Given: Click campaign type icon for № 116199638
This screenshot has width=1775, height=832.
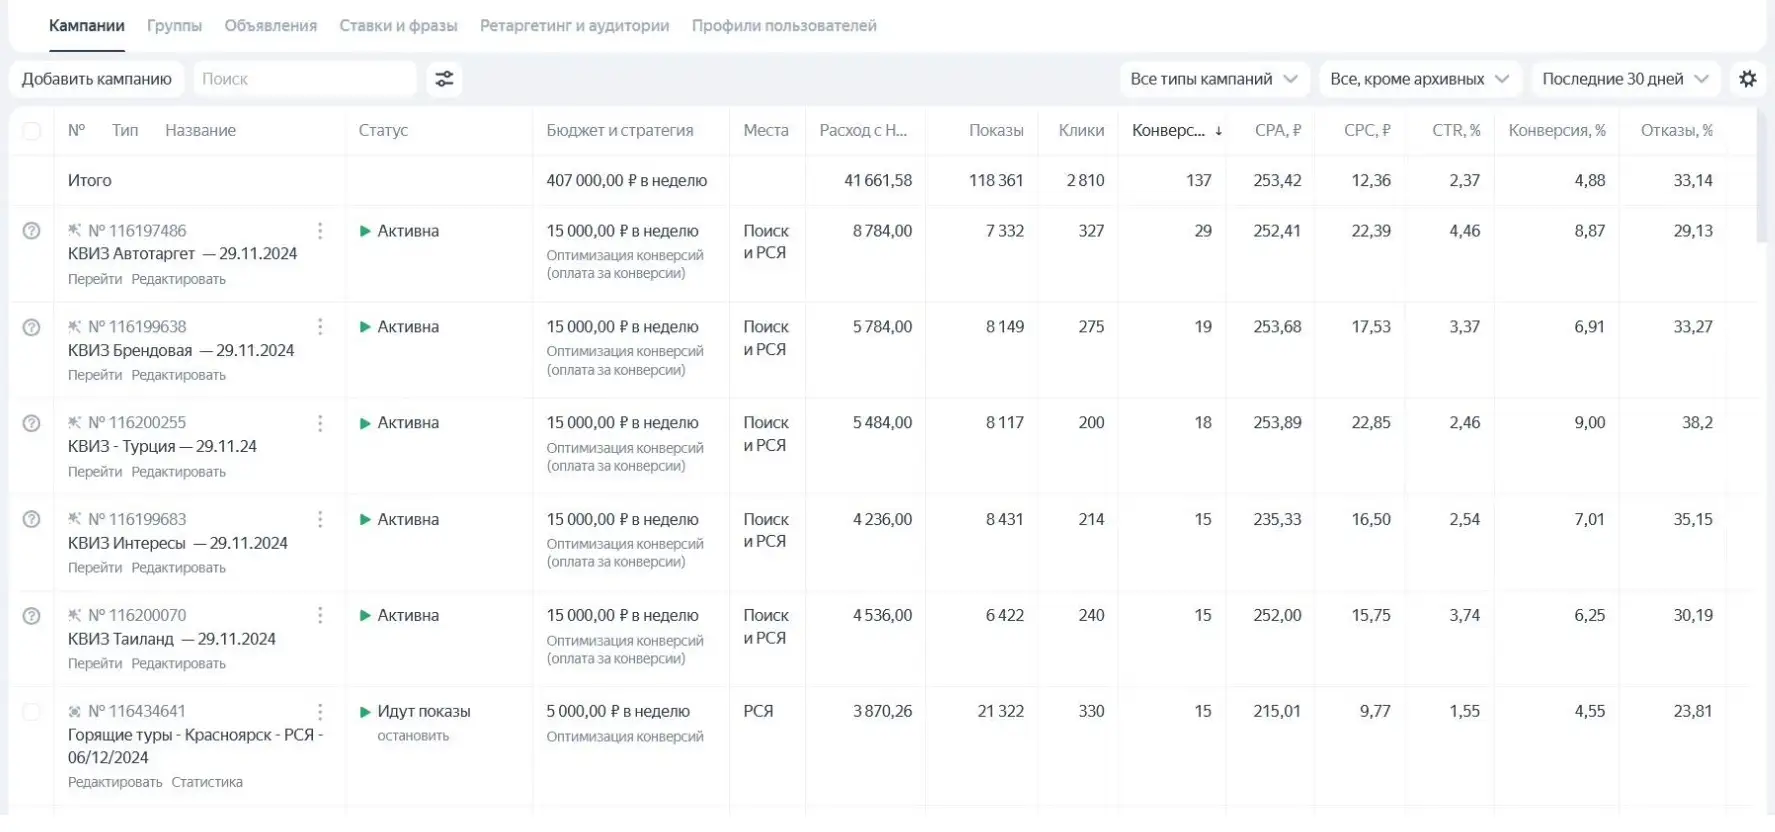Looking at the screenshot, I should pyautogui.click(x=74, y=326).
